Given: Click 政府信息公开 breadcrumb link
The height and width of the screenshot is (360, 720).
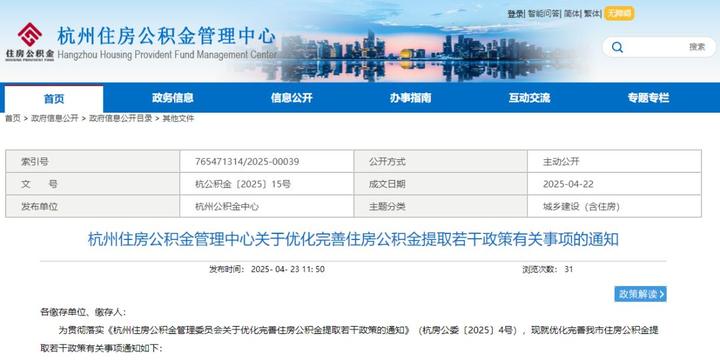Looking at the screenshot, I should [55, 118].
